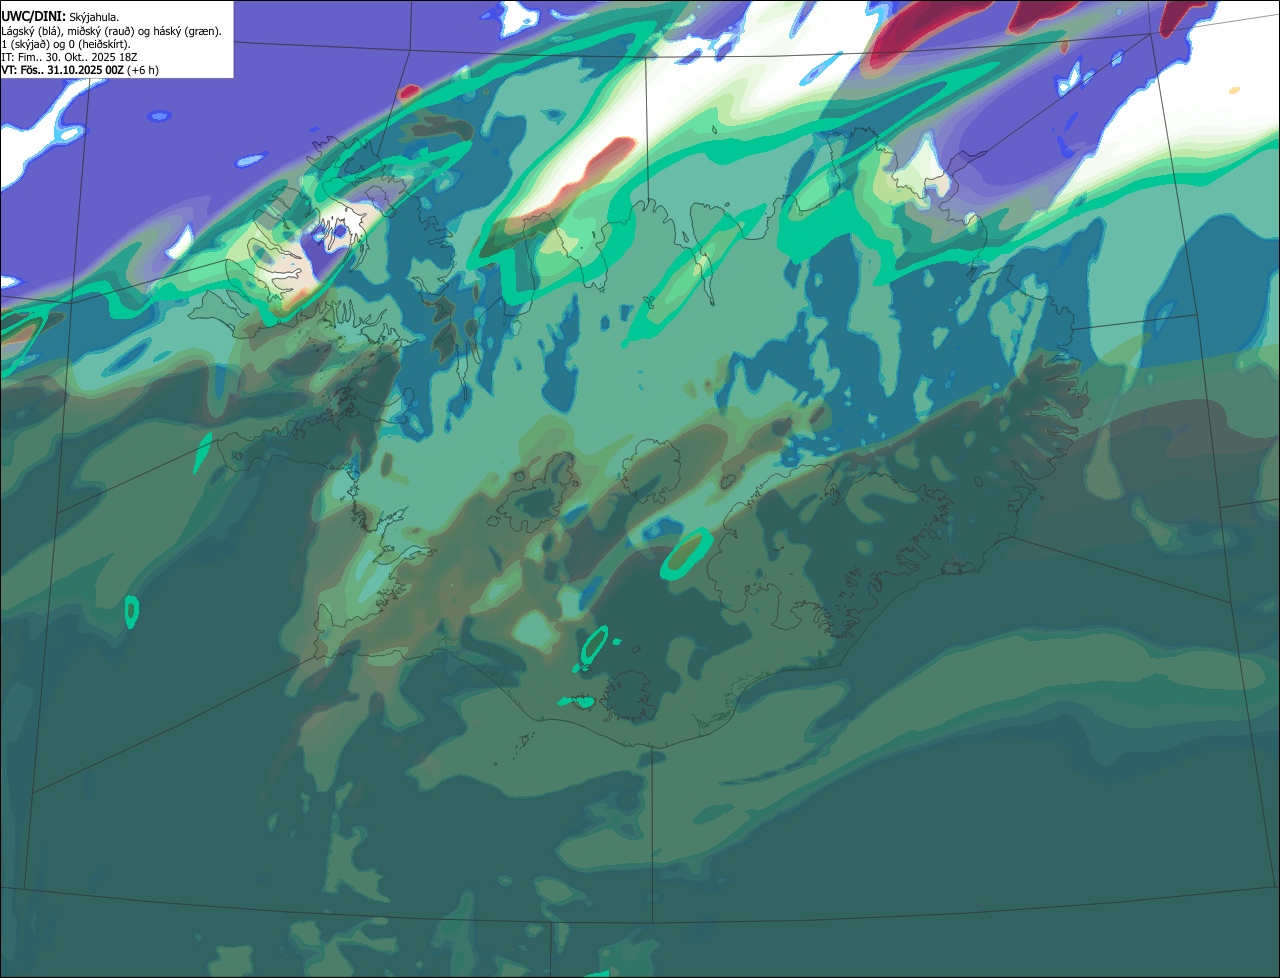This screenshot has height=978, width=1280.
Task: Click the 'UWC/DINI: Skýjahula.' title text
Action: [x=60, y=17]
